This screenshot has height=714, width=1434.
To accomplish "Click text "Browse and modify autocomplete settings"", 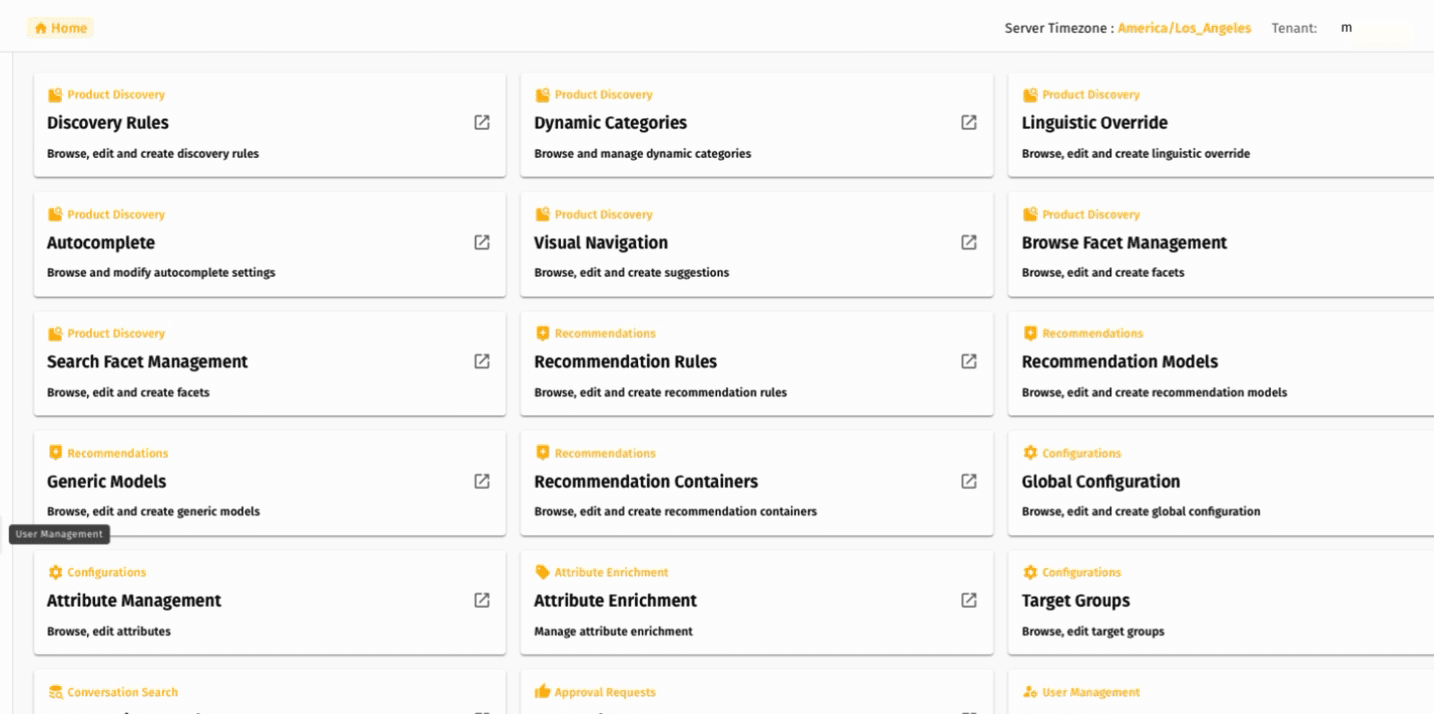I will click(x=161, y=272).
